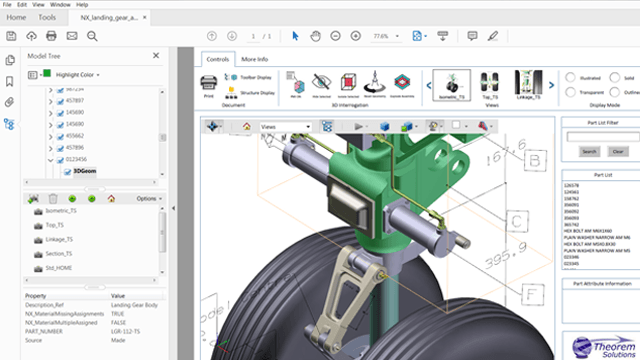This screenshot has height=360, width=640.
Task: Click the delete view trash icon
Action: 53,198
